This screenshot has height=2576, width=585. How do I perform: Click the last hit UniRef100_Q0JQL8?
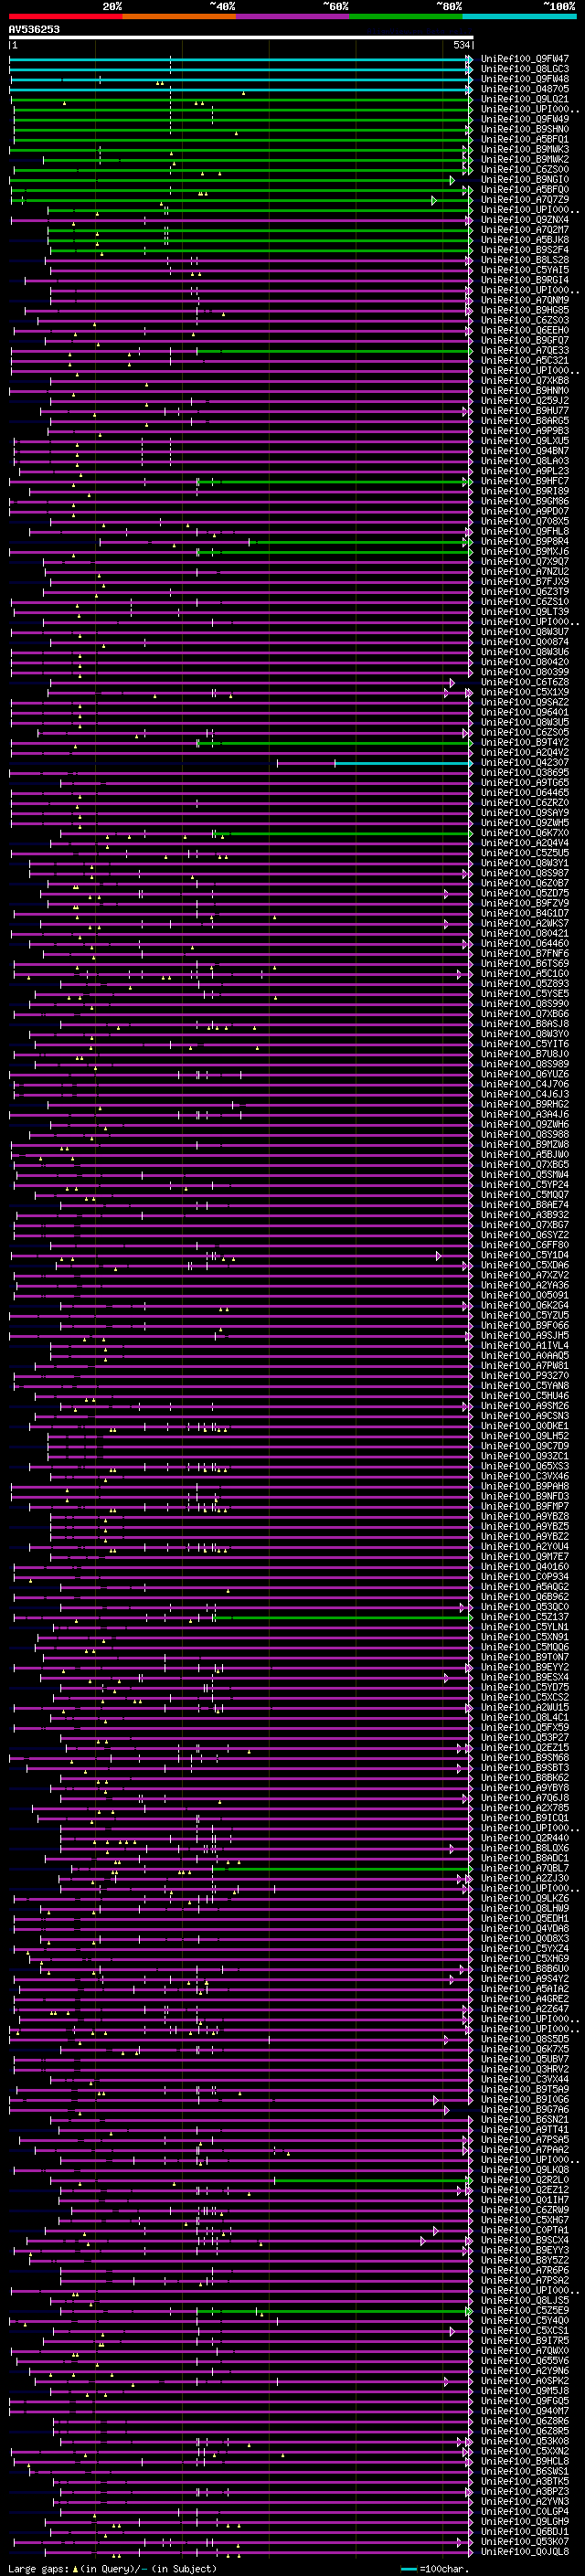coord(525,2552)
